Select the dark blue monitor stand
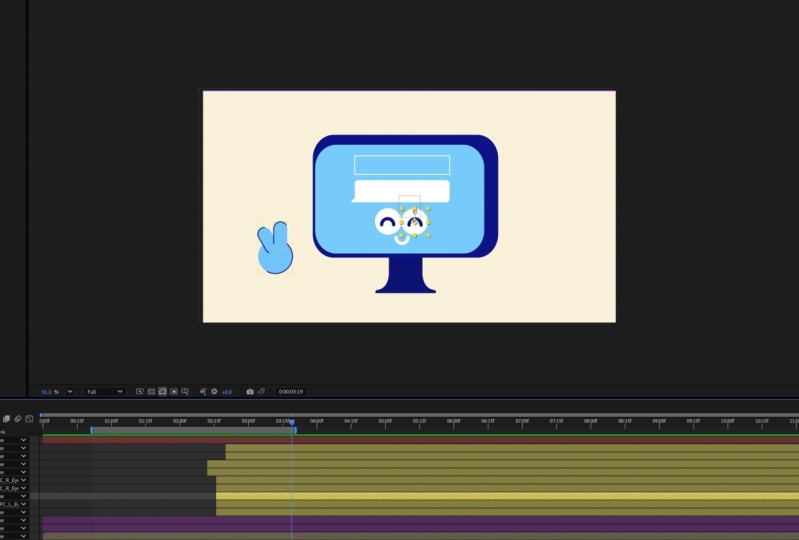 [x=406, y=275]
